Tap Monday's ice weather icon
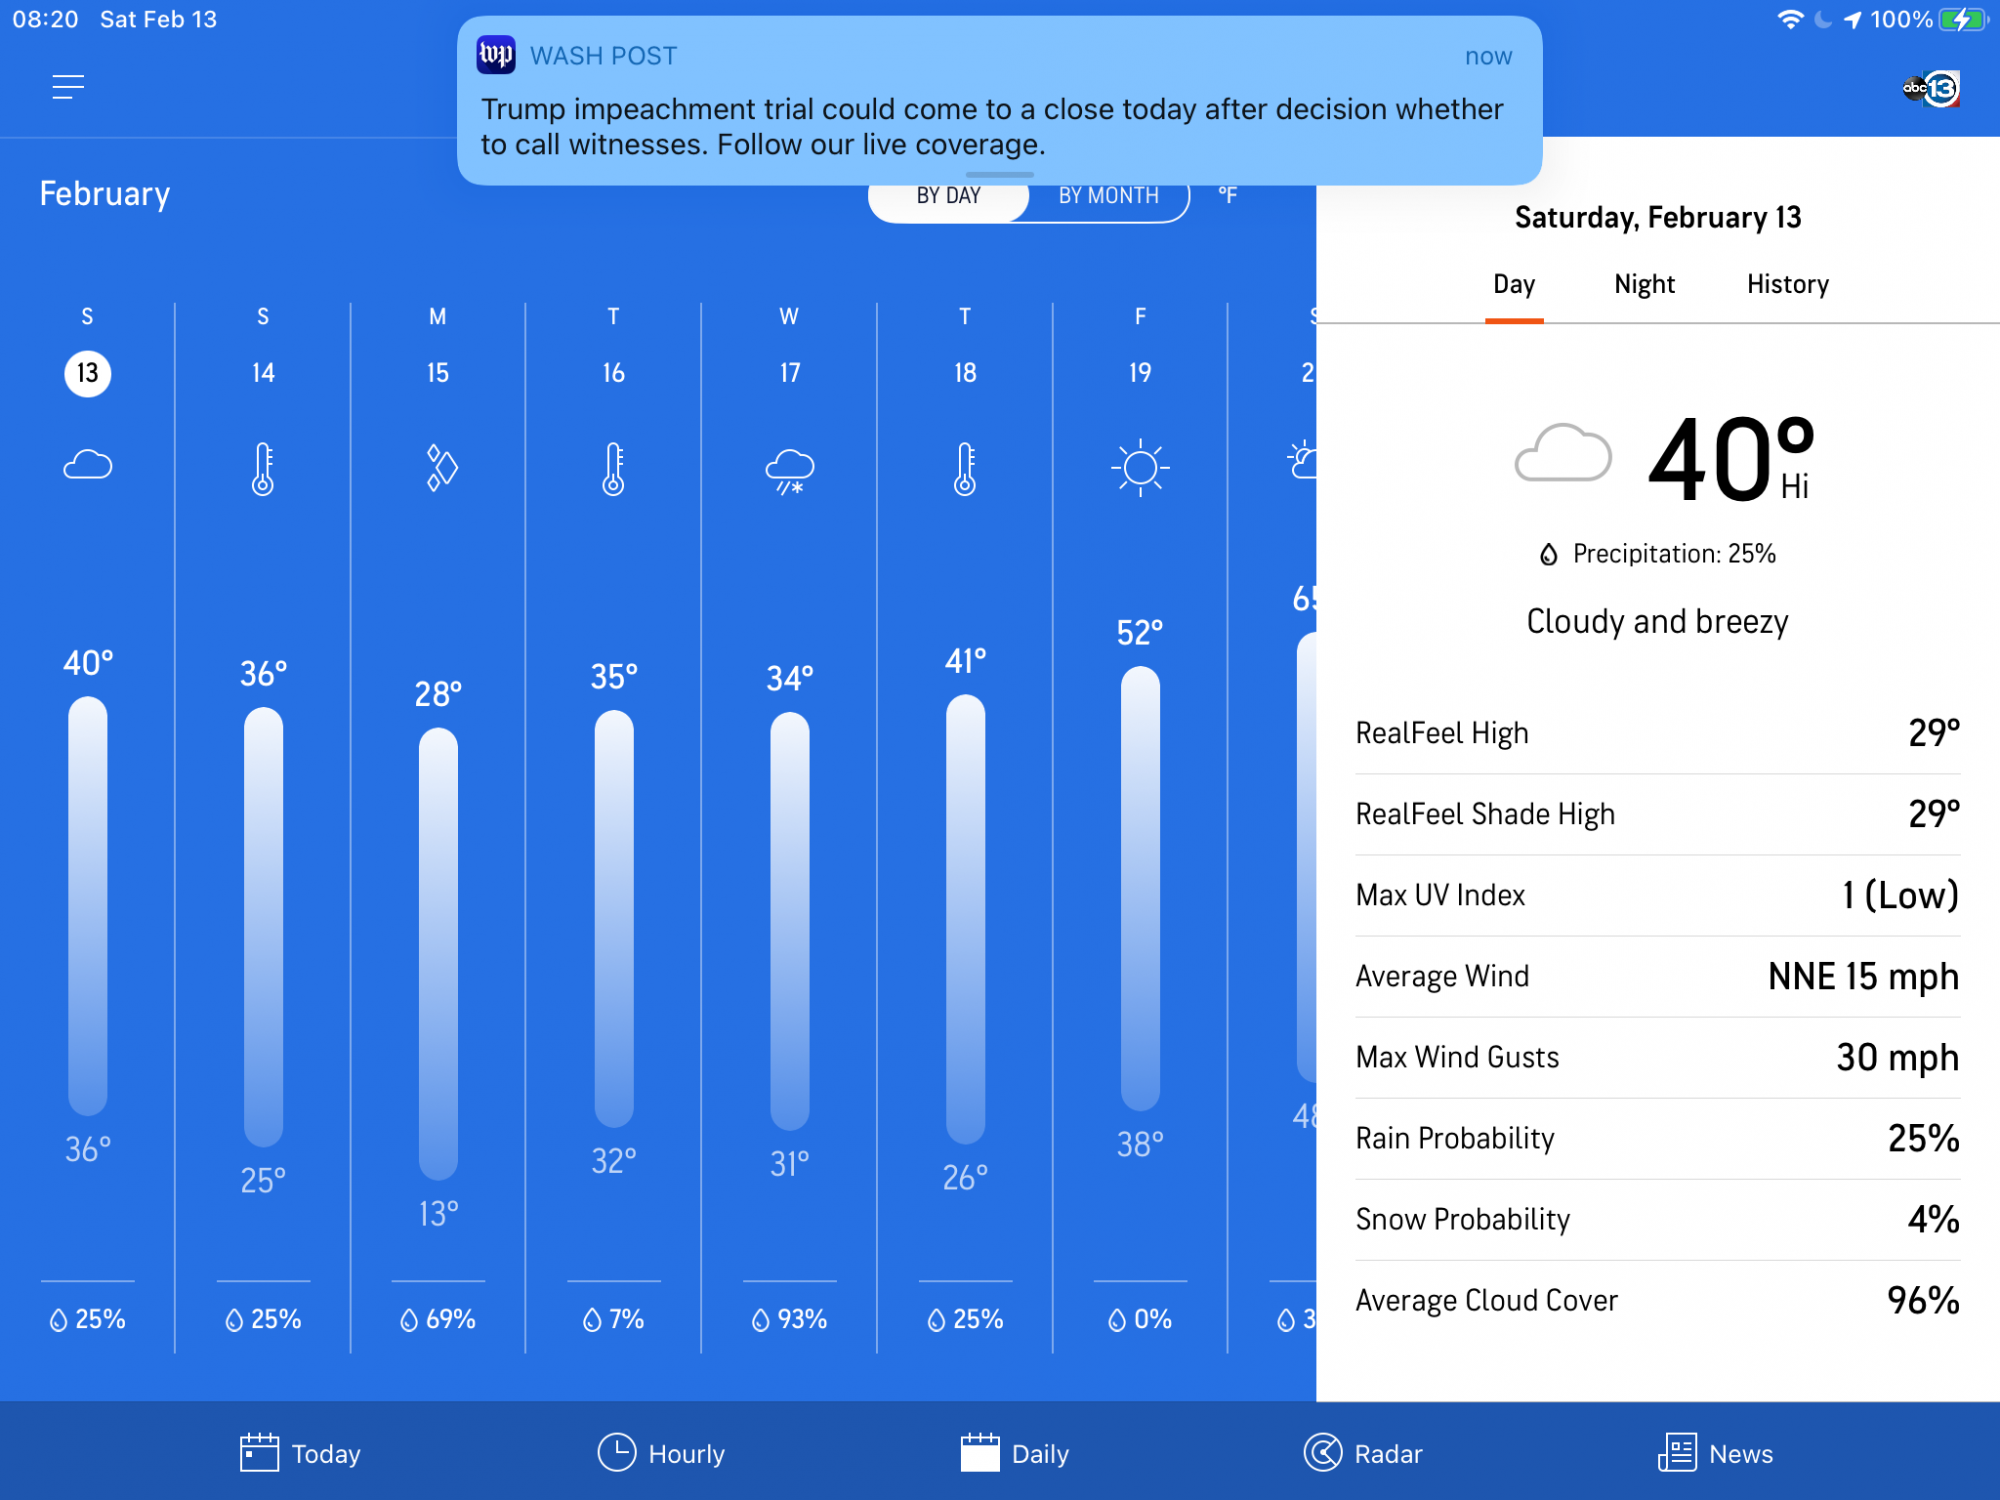This screenshot has height=1500, width=2000. tap(440, 467)
